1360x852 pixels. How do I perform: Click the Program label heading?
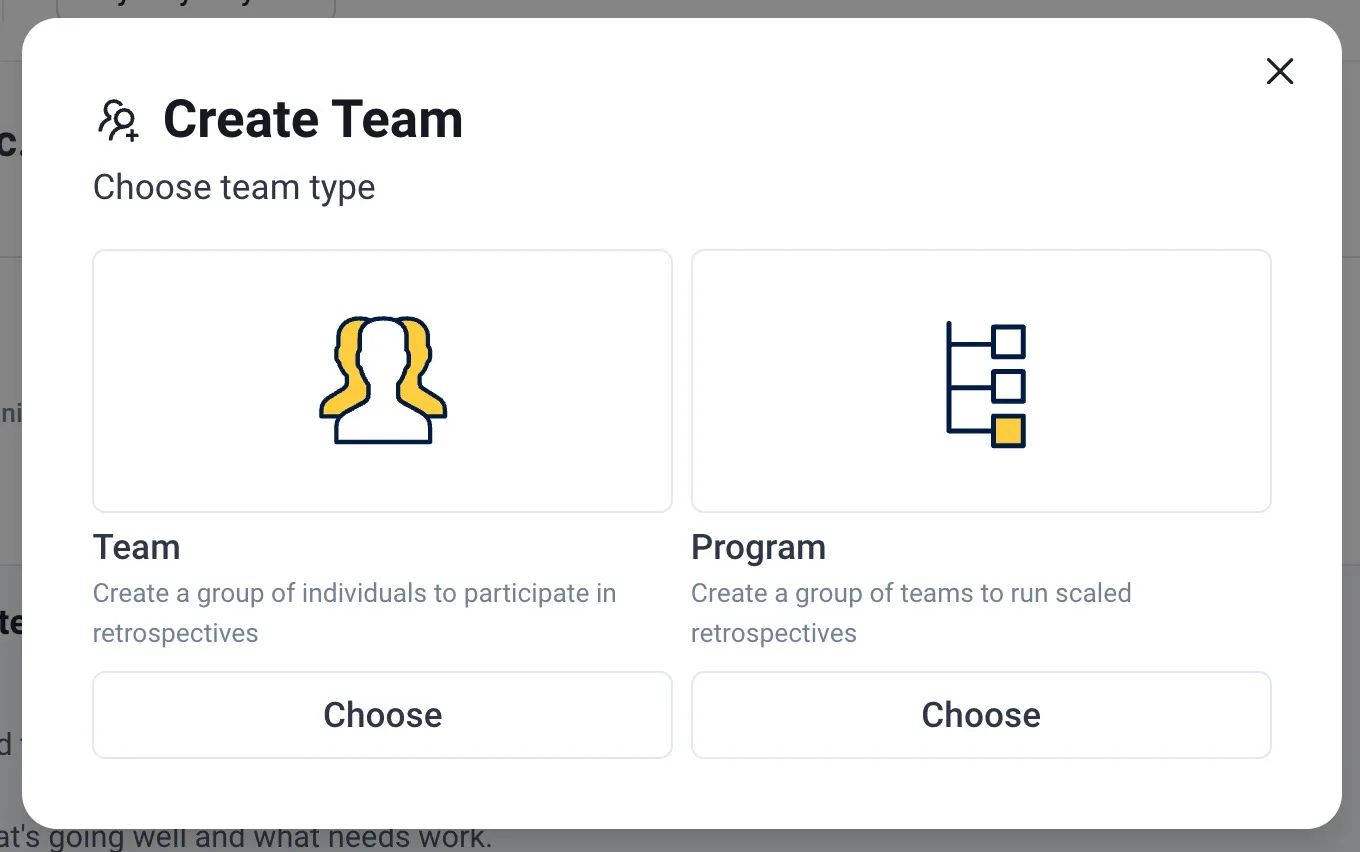(x=758, y=547)
